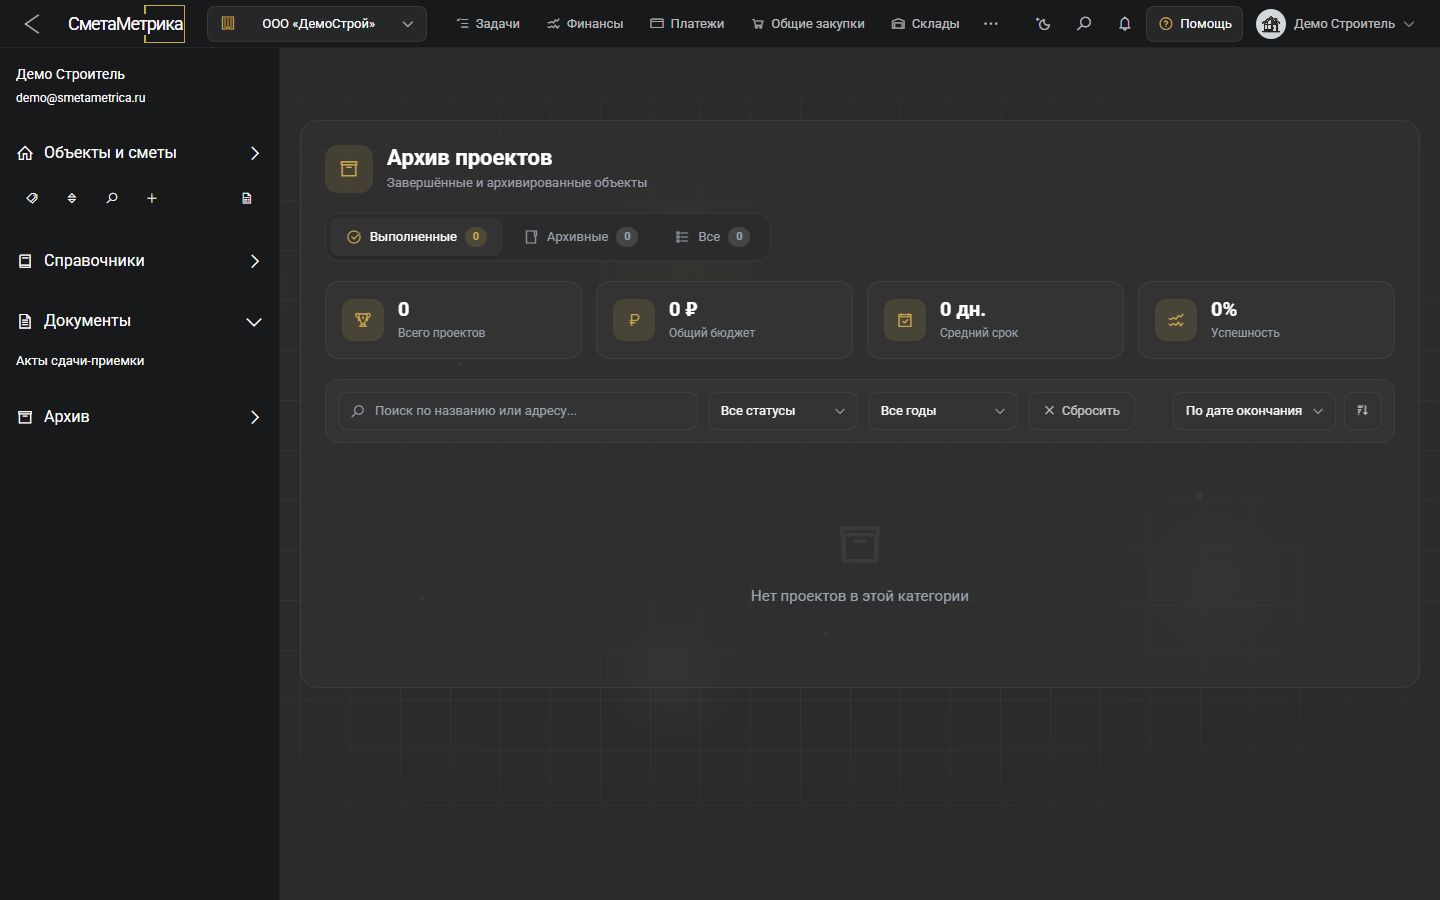Screen dimensions: 1440x900
Task: Click the Помощь help button
Action: [1195, 24]
